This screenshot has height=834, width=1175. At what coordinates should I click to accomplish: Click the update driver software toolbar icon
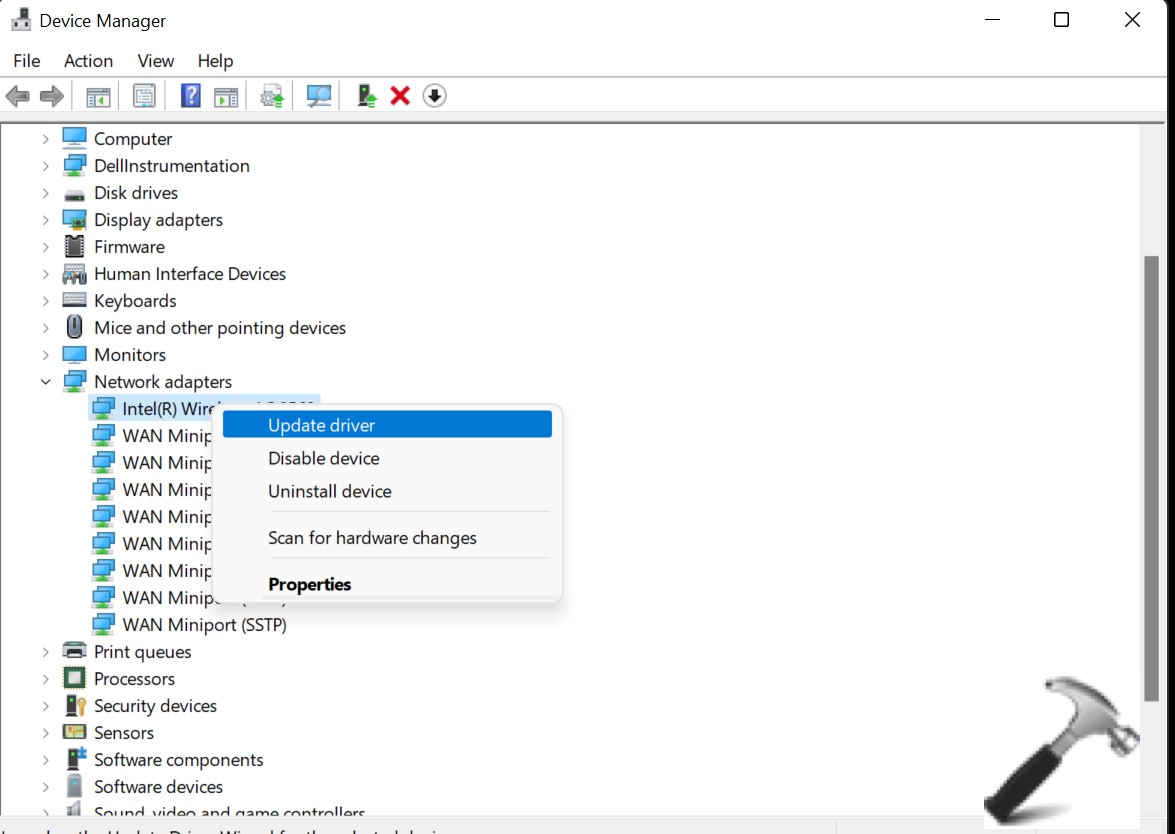(x=272, y=96)
